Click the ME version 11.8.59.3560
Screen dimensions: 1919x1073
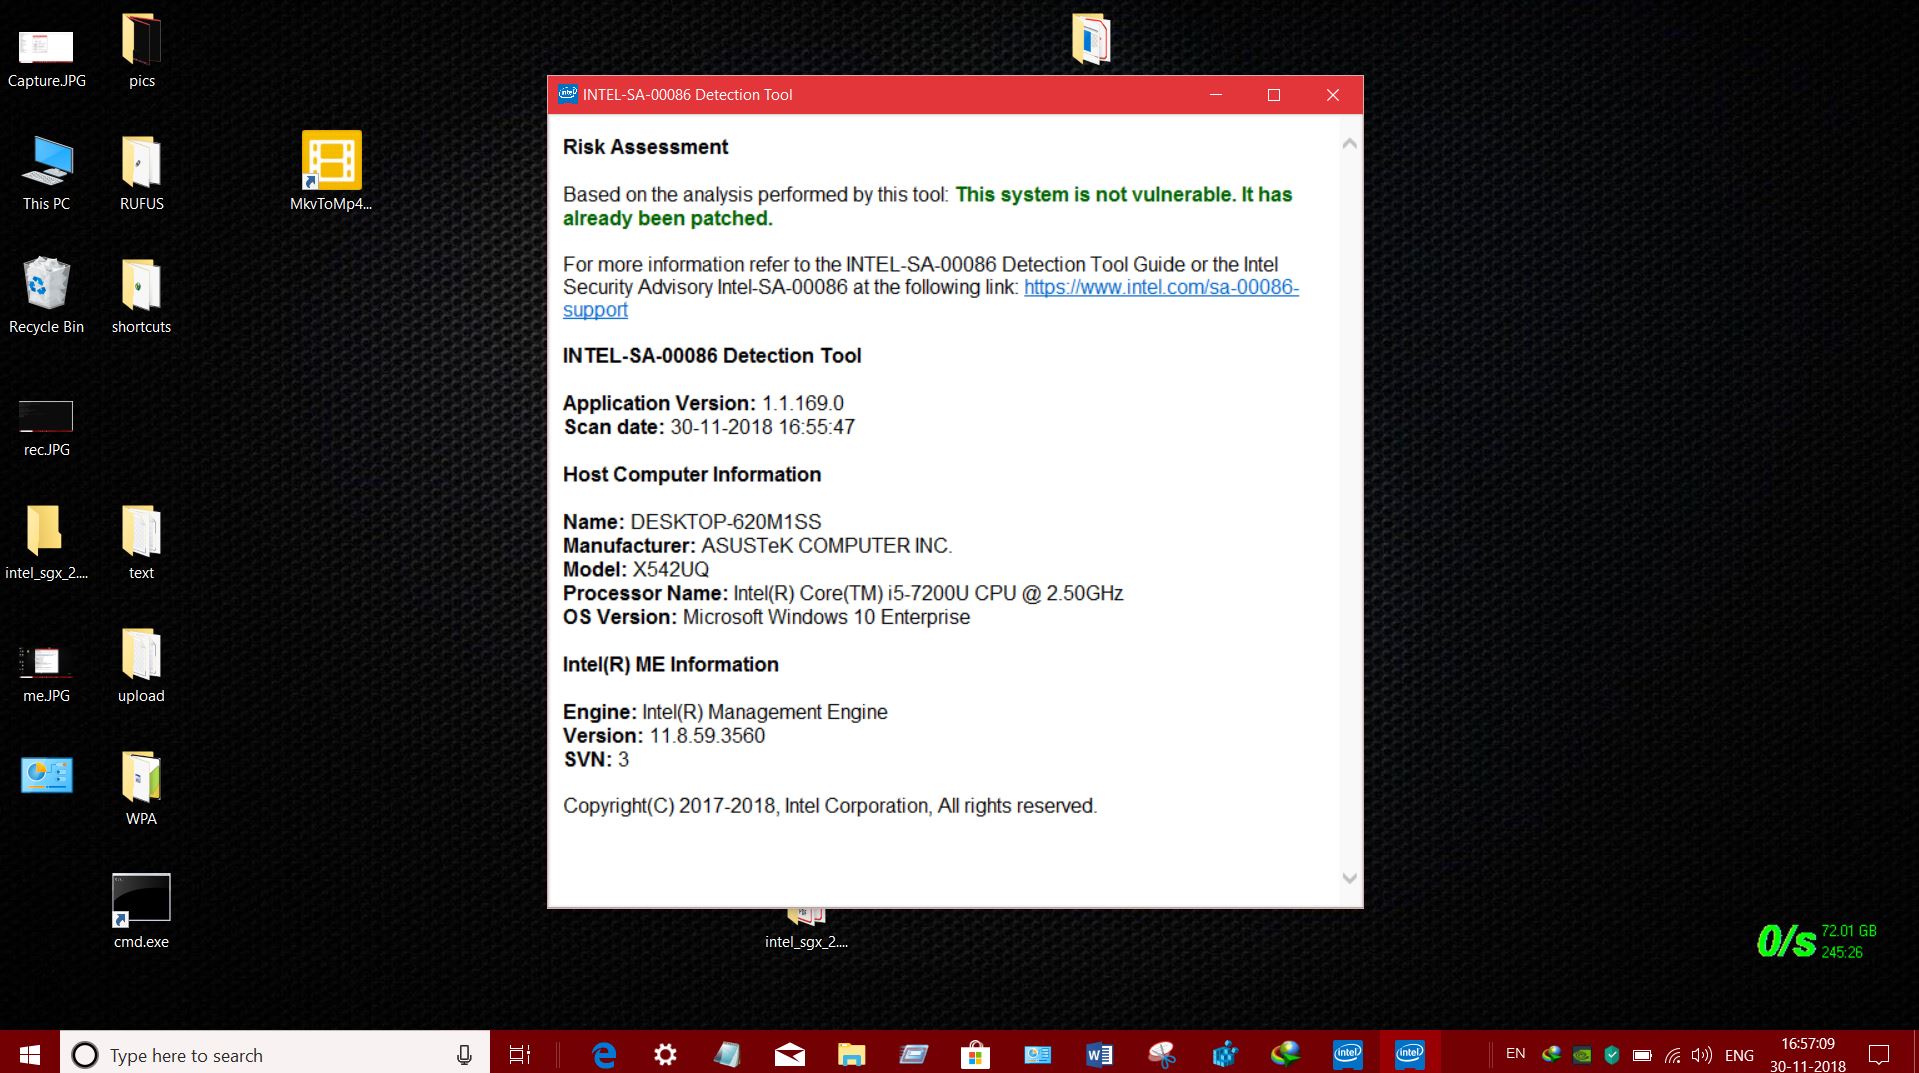click(x=707, y=736)
